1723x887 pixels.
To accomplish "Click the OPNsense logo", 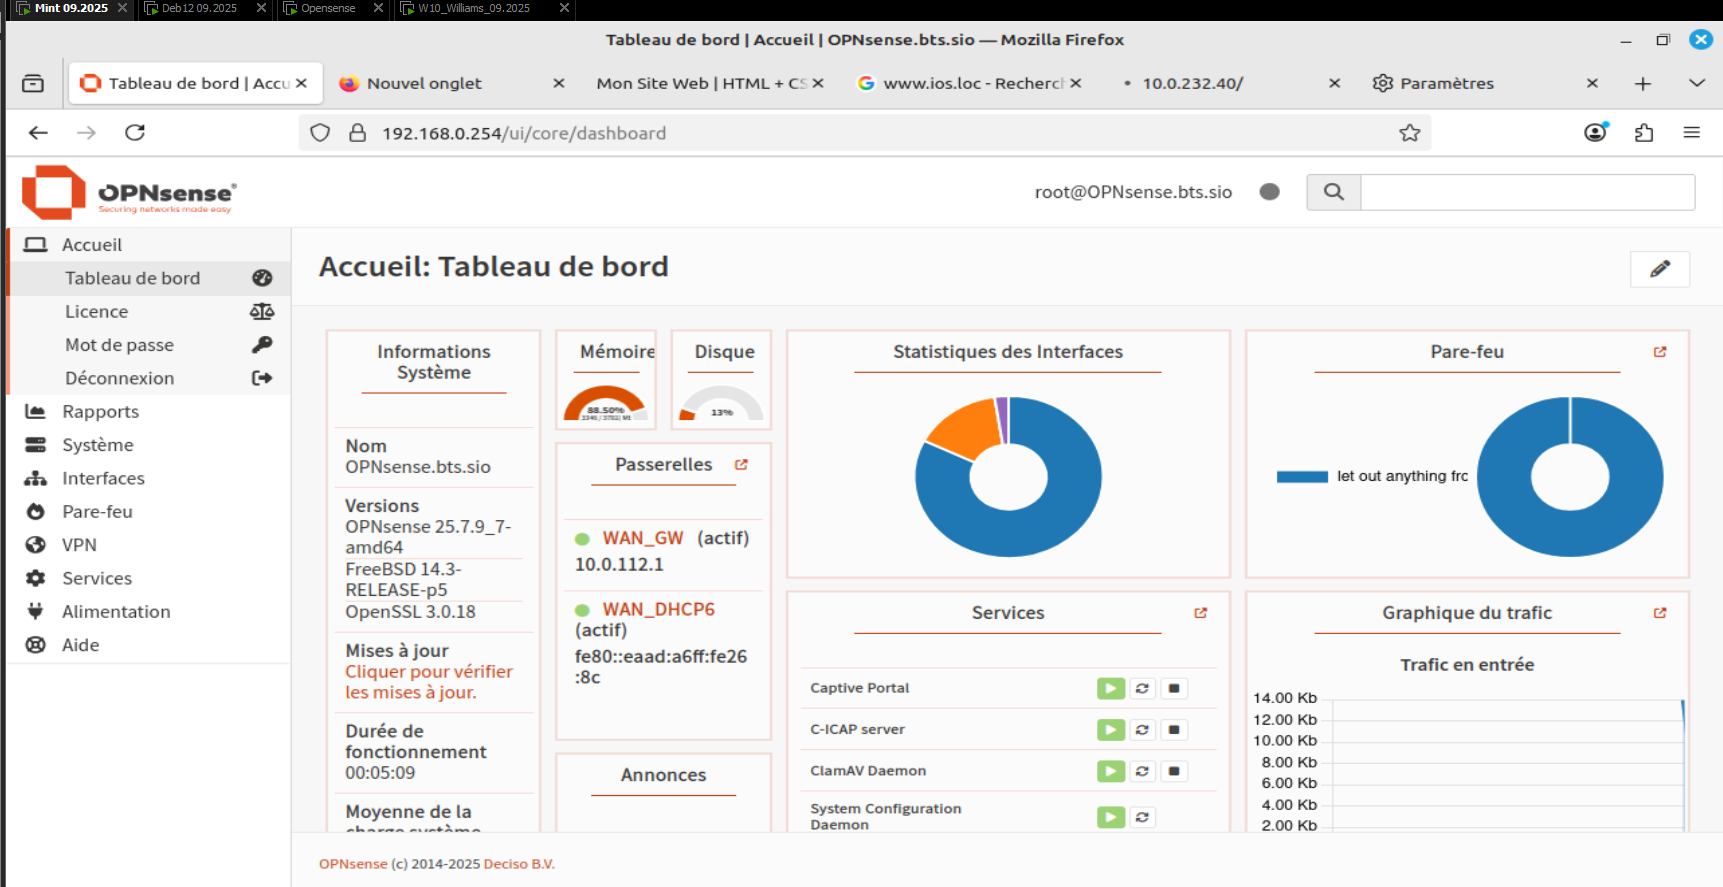I will click(x=129, y=192).
